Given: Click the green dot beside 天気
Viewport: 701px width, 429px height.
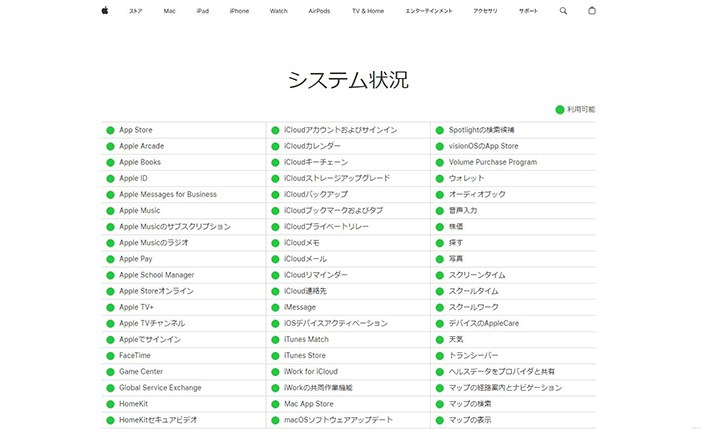Looking at the screenshot, I should (x=440, y=340).
